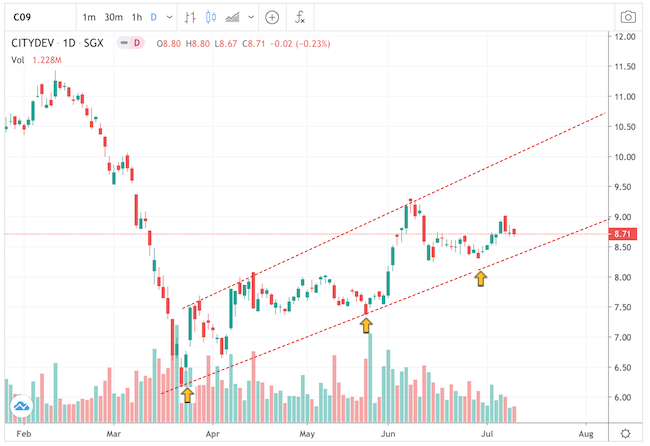Click the H8.80 high value in legend
This screenshot has height=446, width=650.
(x=198, y=44)
